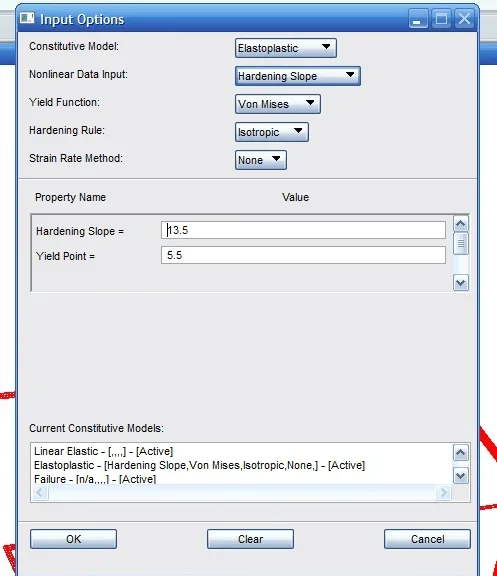
Task: Click the models list scroll-left arrow
Action: [40, 492]
